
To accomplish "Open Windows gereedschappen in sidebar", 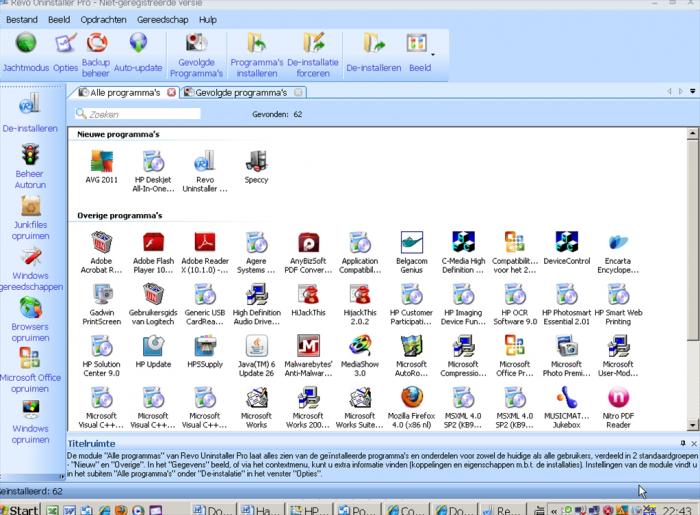I will 30,269.
